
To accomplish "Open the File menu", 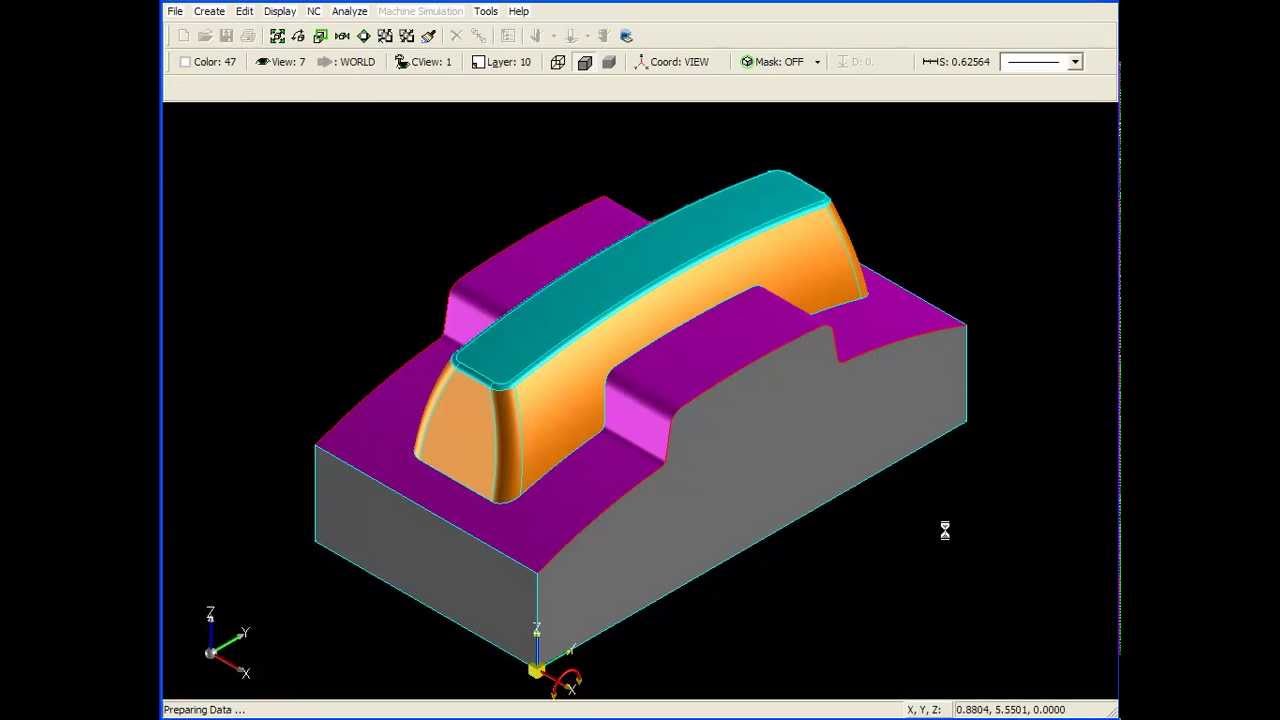I will click(x=175, y=11).
